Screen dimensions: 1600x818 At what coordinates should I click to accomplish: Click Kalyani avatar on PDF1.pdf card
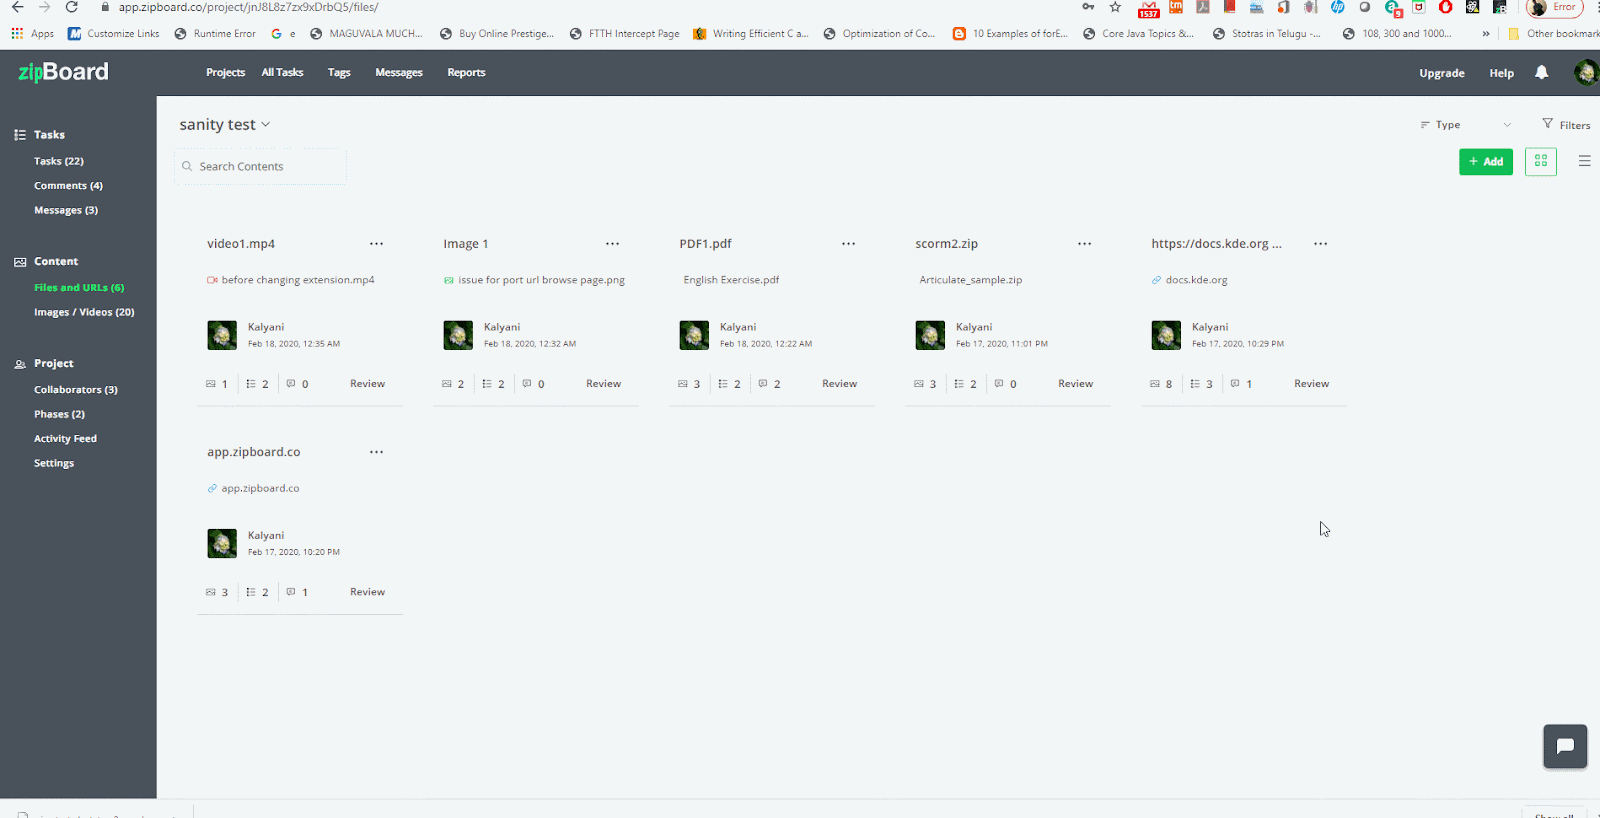(694, 335)
